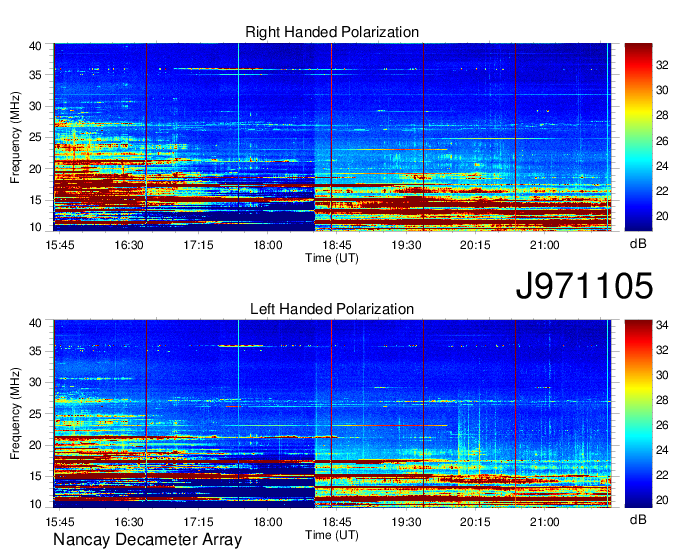
Task: Click the 24 dB value on Right Handed colorbar
Action: (662, 166)
